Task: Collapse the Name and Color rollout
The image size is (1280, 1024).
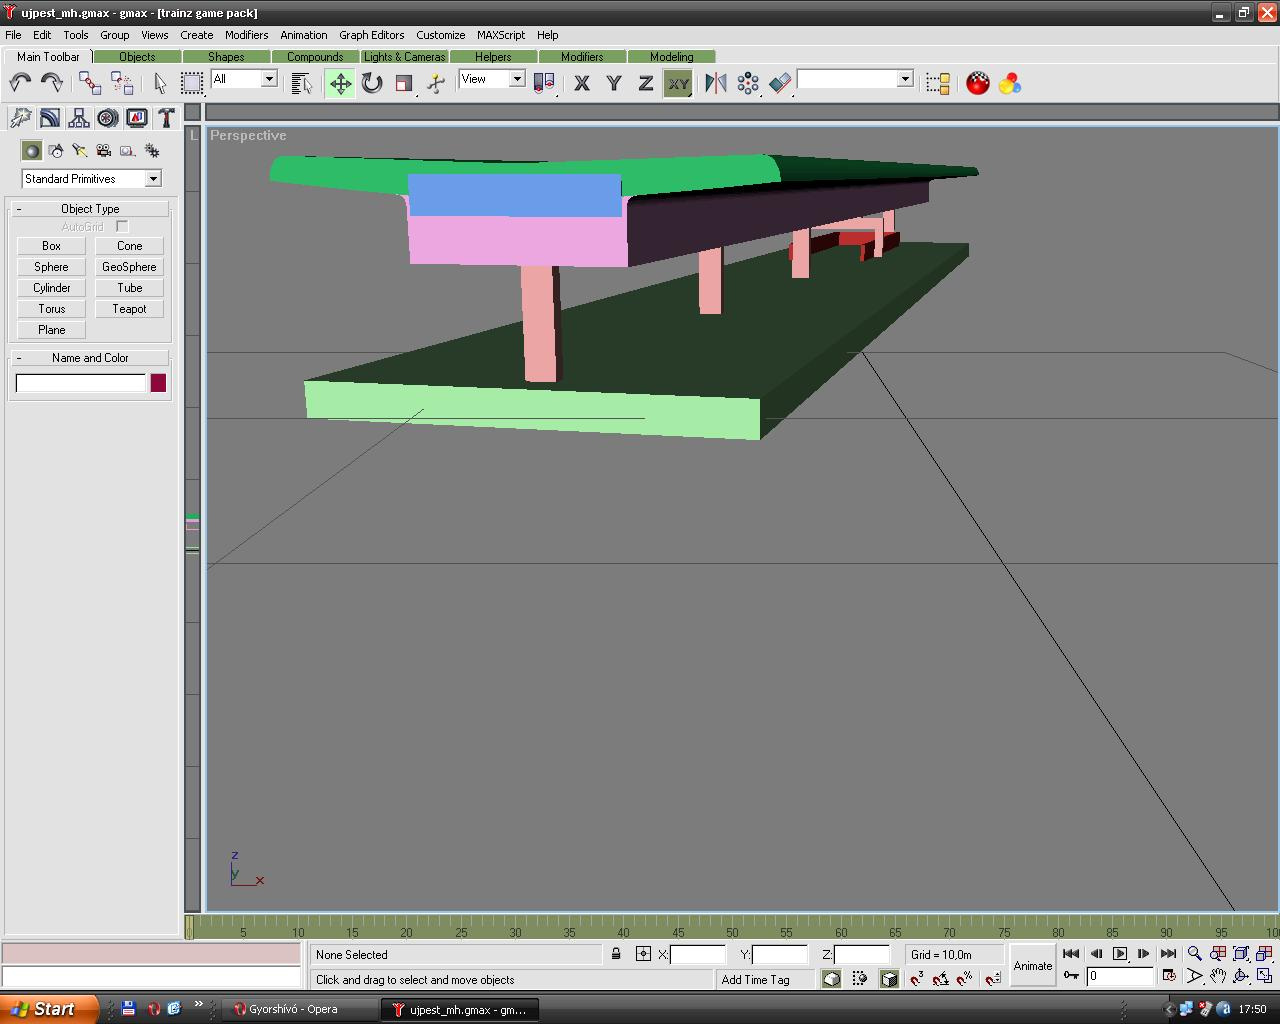Action: click(x=90, y=358)
